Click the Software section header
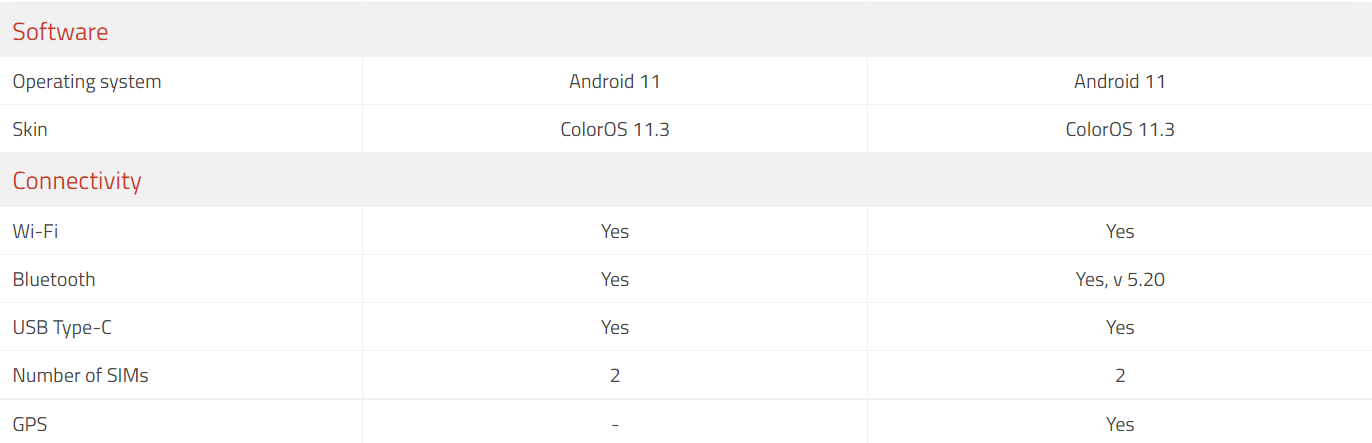The height and width of the screenshot is (443, 1372). click(60, 32)
